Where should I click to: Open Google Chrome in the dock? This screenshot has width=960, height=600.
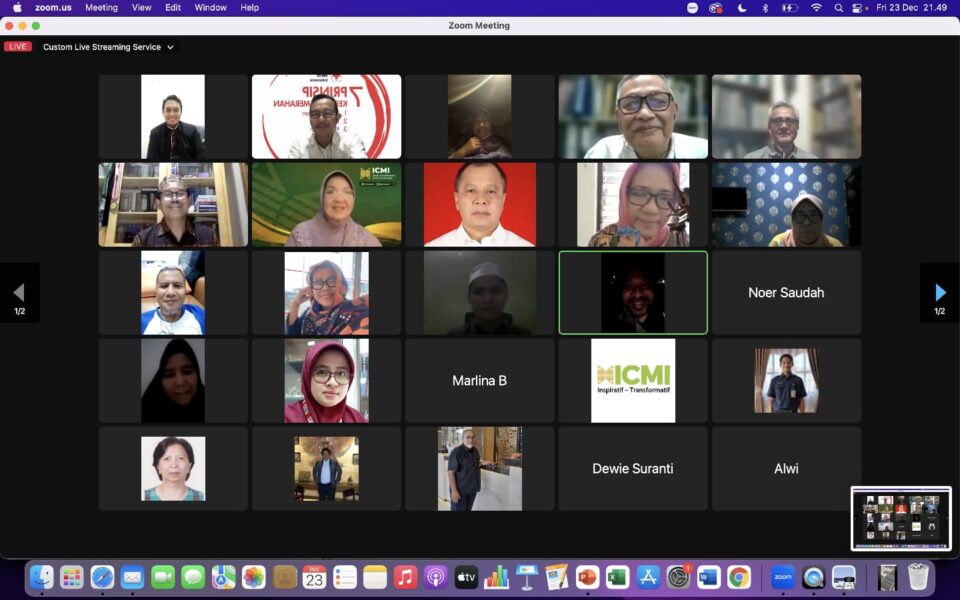point(739,577)
